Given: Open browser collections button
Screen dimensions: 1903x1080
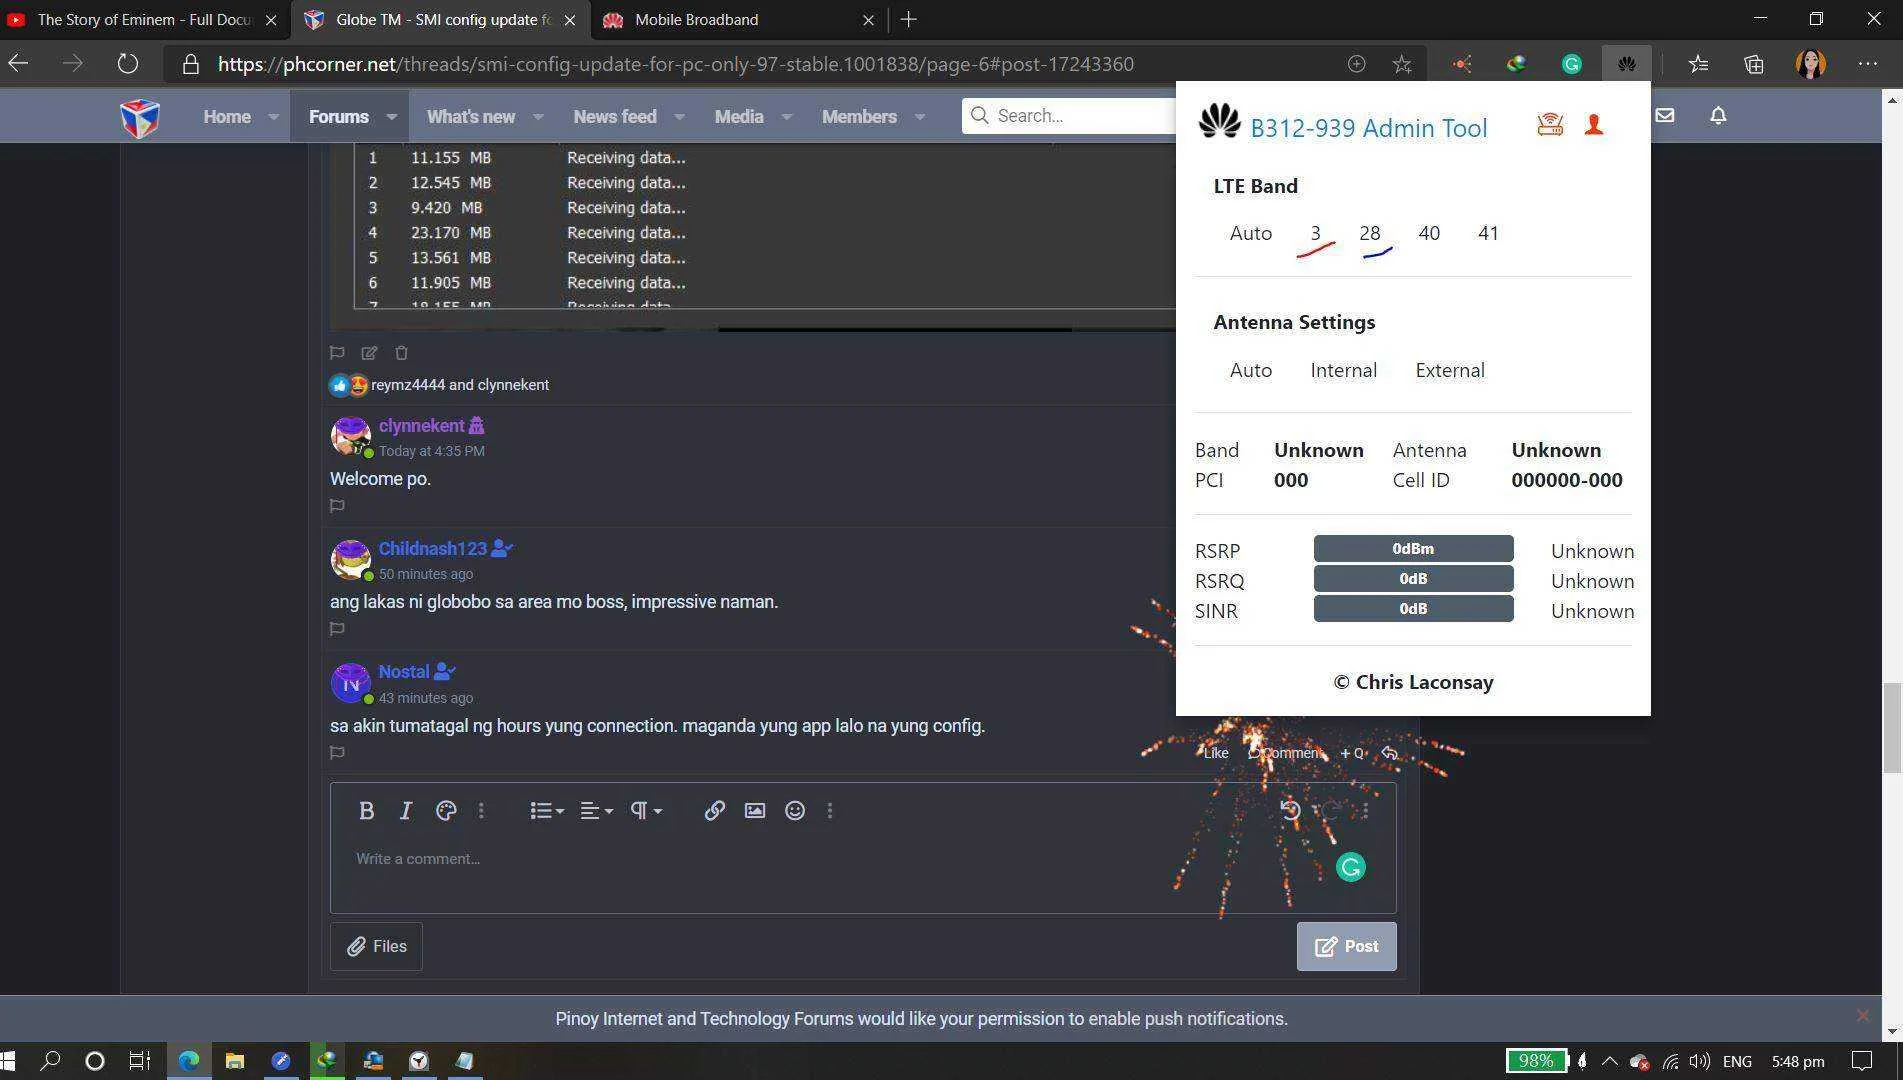Looking at the screenshot, I should [x=1754, y=64].
